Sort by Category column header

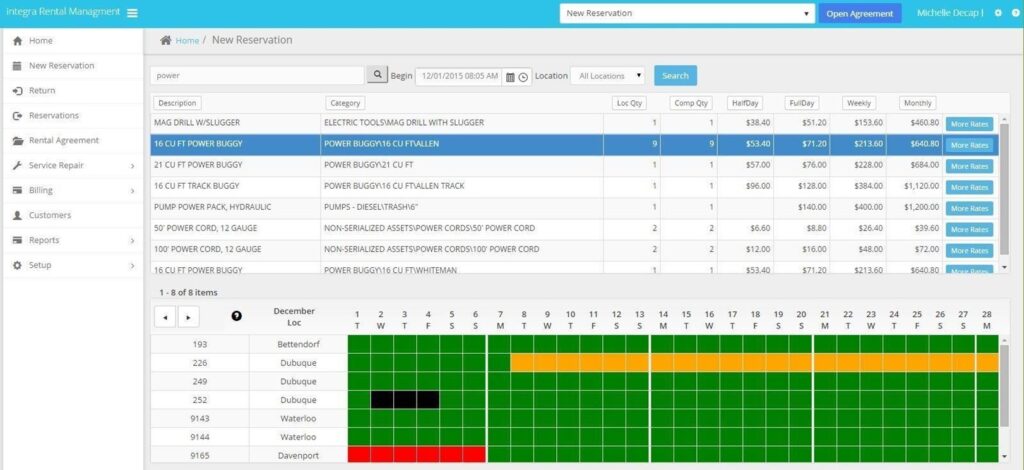pos(345,103)
